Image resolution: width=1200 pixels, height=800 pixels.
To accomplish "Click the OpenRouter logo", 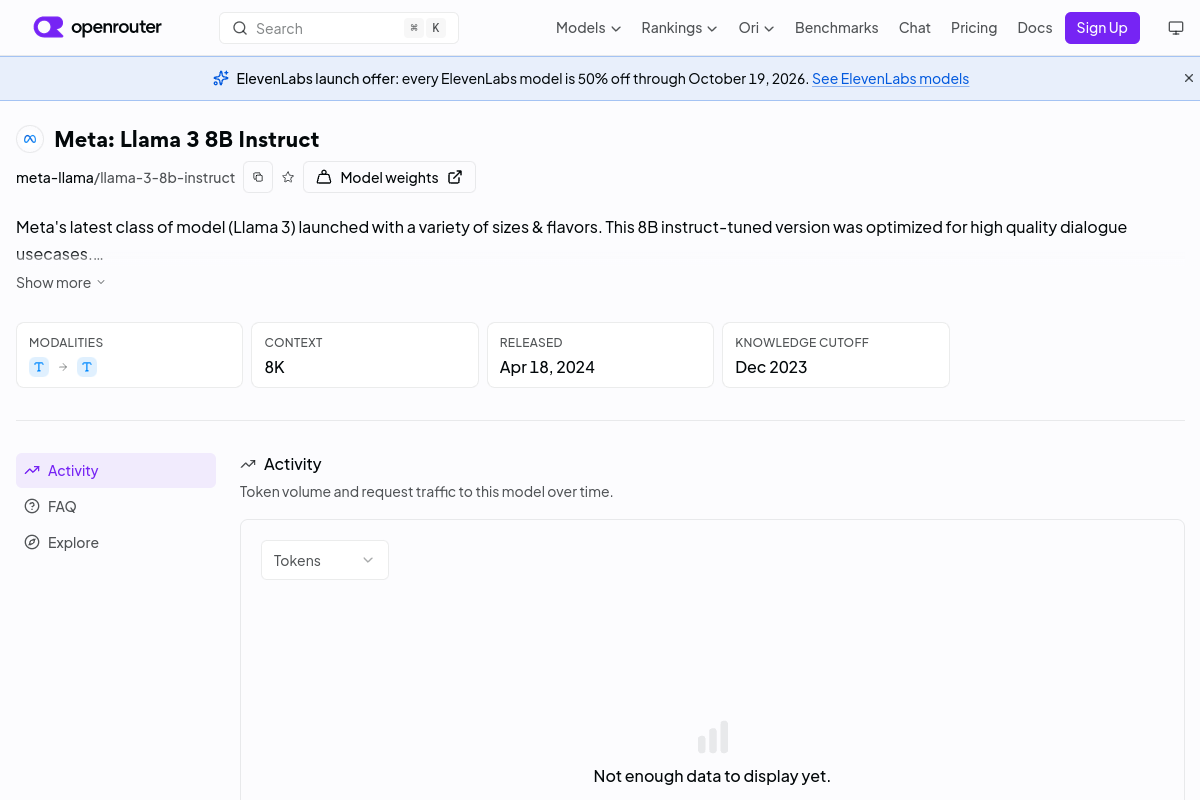I will [97, 28].
